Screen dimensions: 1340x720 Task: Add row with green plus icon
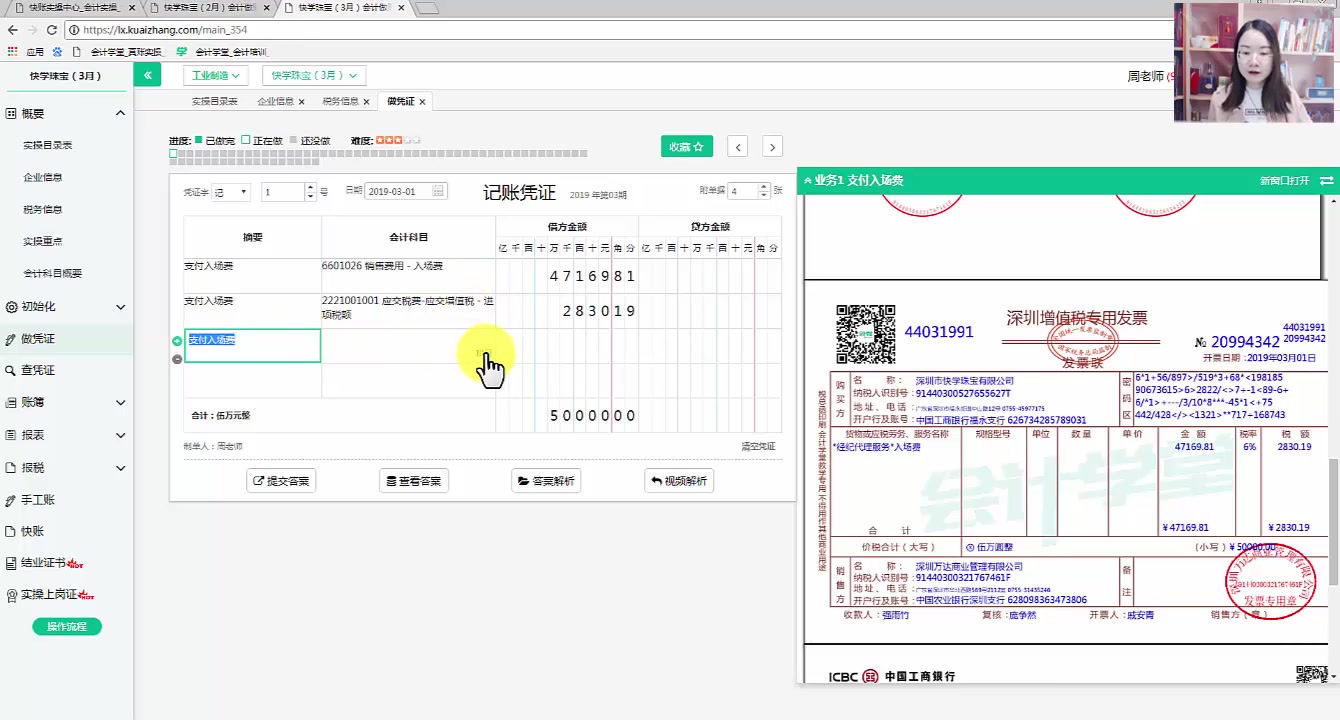177,341
